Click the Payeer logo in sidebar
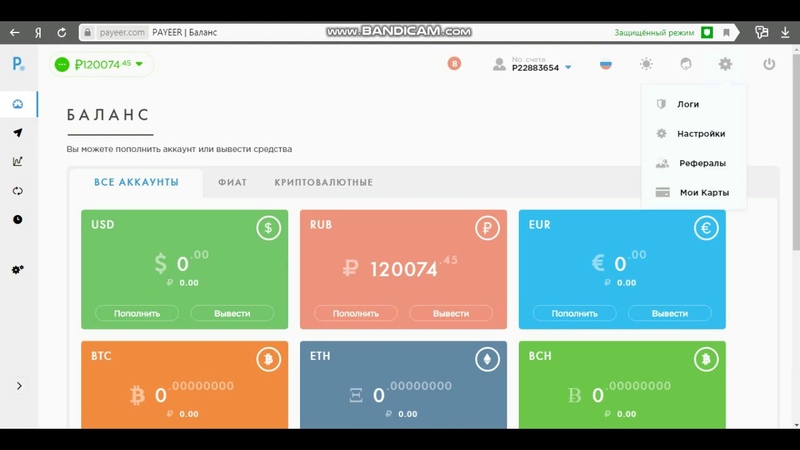This screenshot has height=450, width=800. coord(18,64)
